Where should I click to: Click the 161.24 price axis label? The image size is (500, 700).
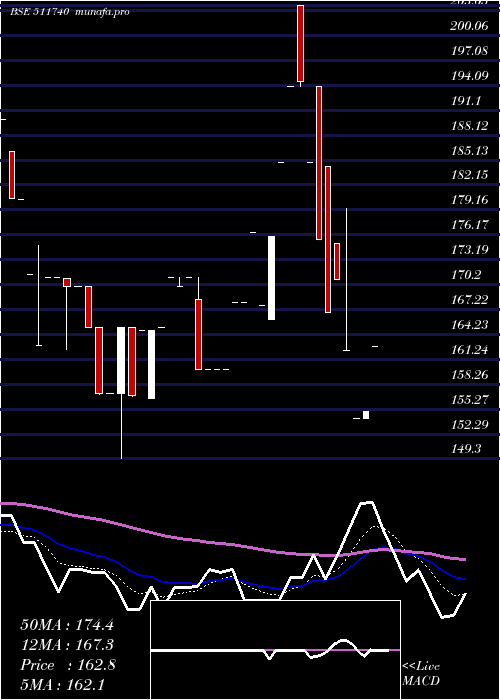pyautogui.click(x=469, y=350)
